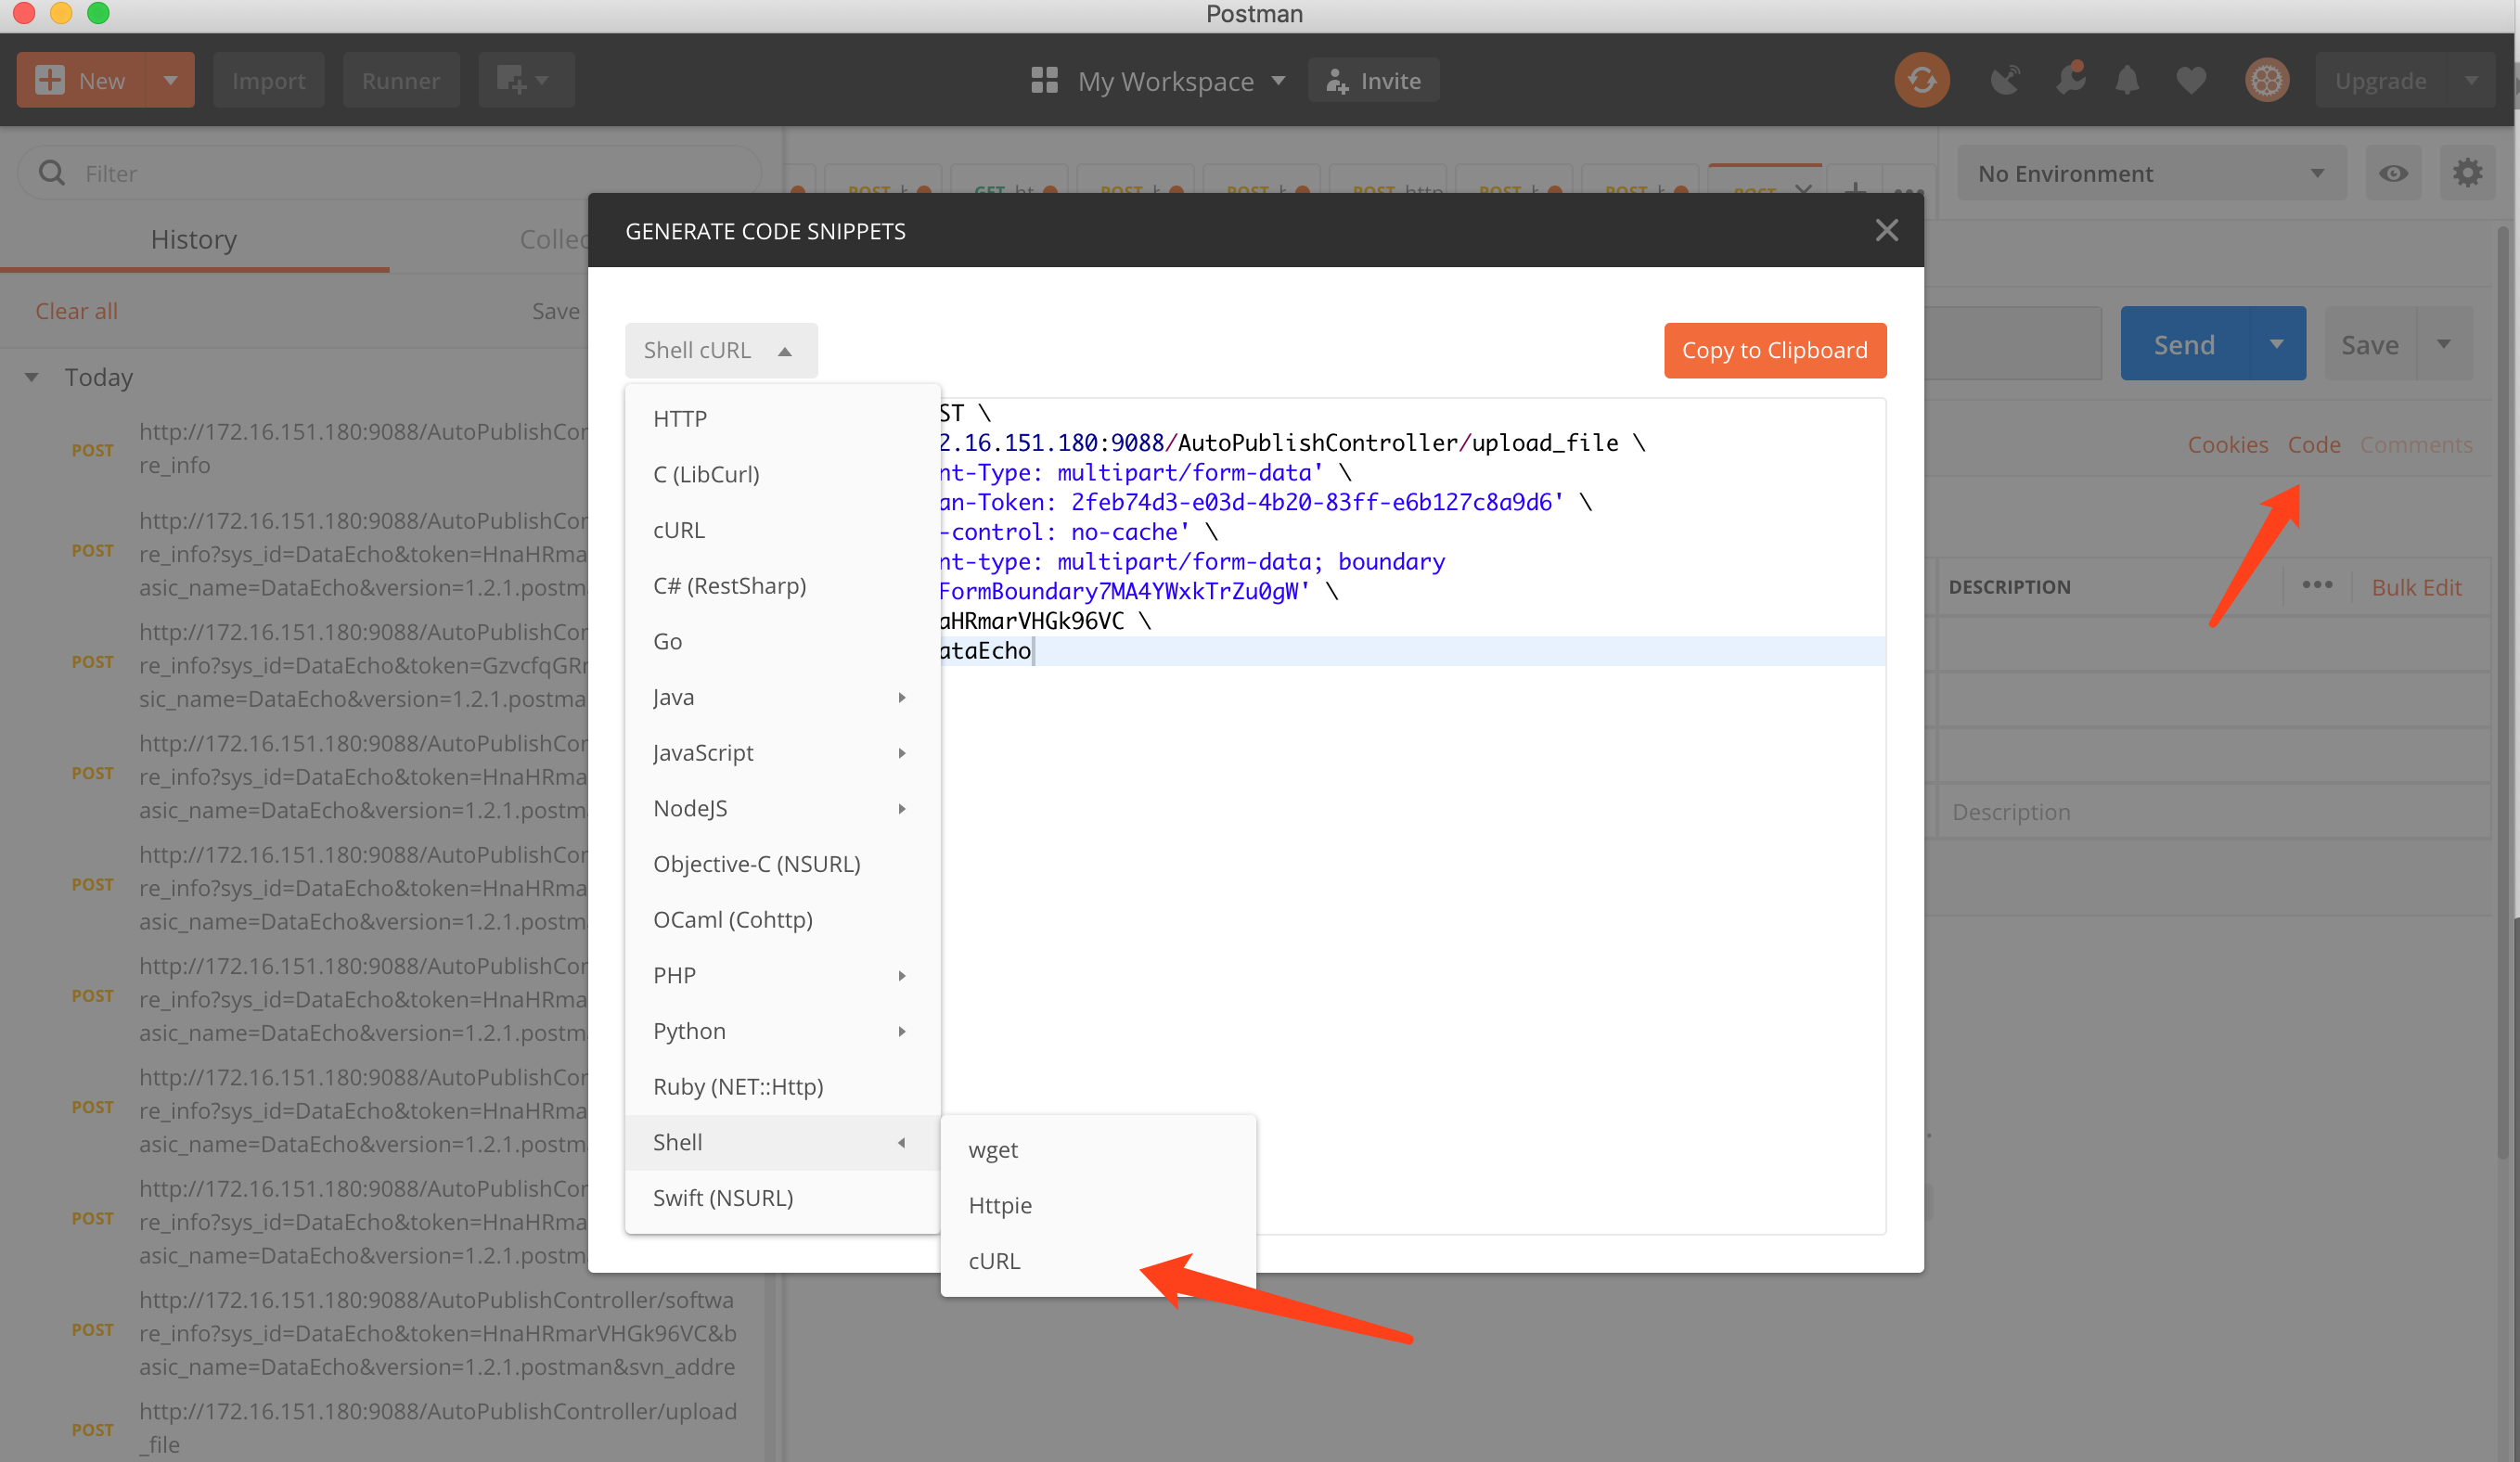This screenshot has height=1462, width=2520.
Task: Click the Clear all link in History
Action: pos(76,310)
